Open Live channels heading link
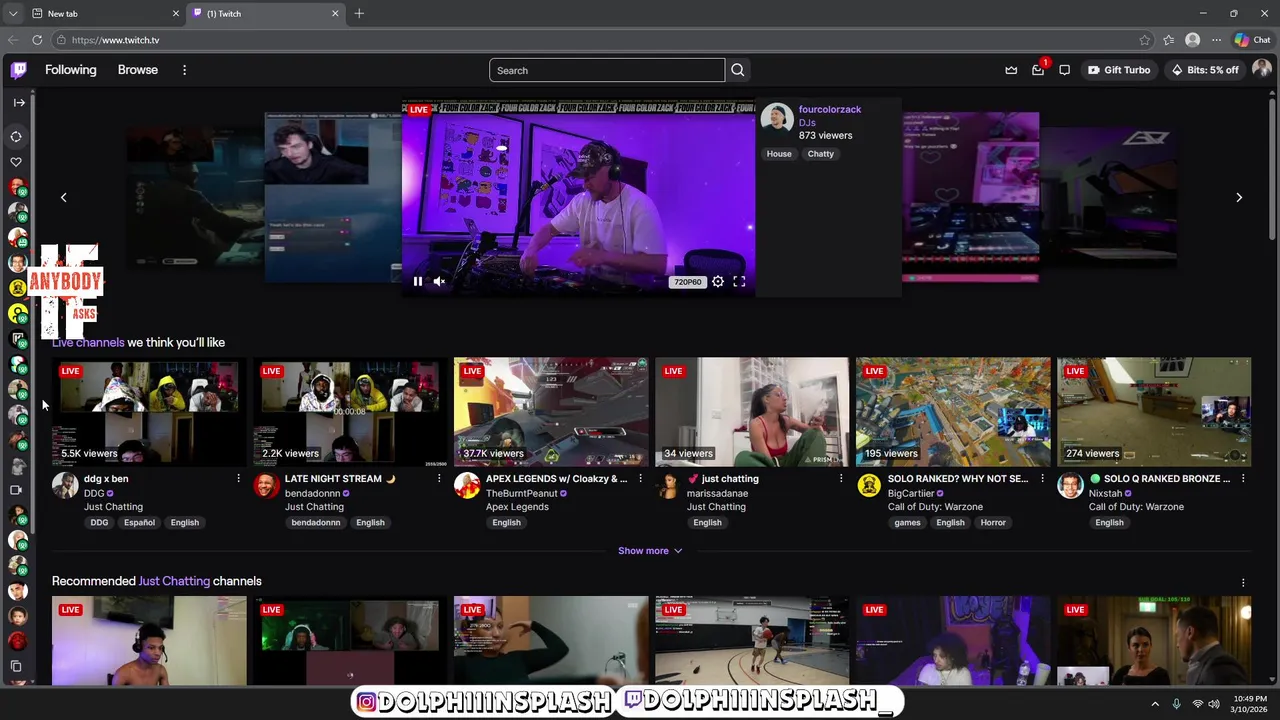The image size is (1280, 720). tap(88, 342)
